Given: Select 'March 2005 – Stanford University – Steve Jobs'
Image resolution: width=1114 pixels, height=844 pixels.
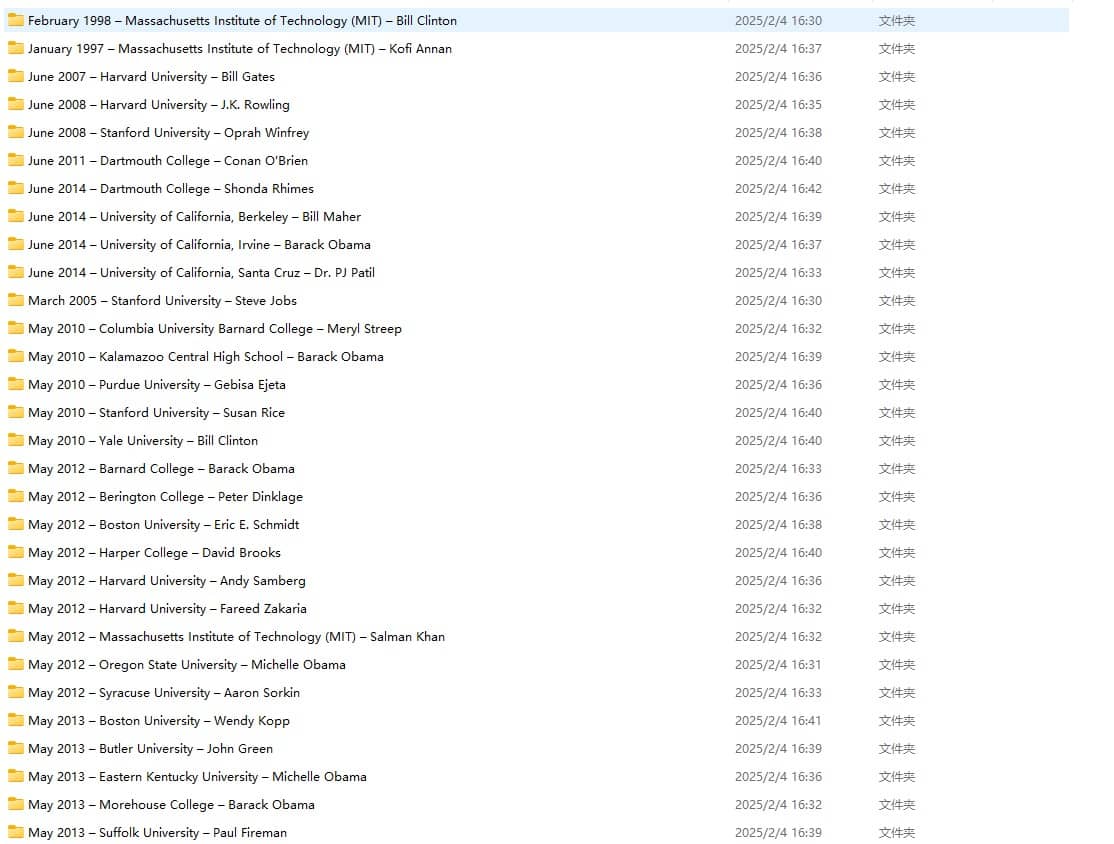Looking at the screenshot, I should pyautogui.click(x=163, y=301).
